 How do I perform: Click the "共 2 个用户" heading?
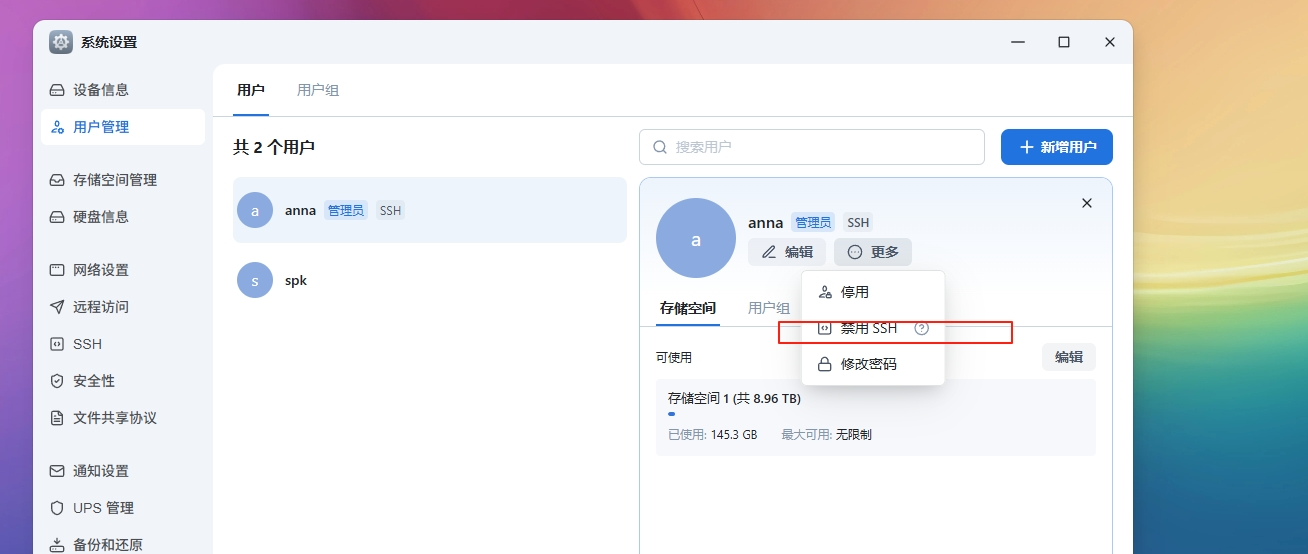coord(274,147)
